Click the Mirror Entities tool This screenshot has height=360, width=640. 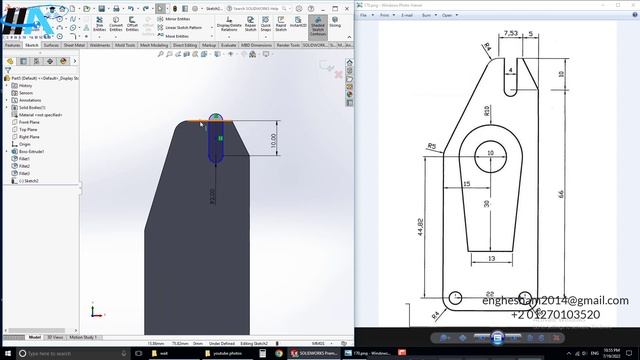(x=174, y=19)
